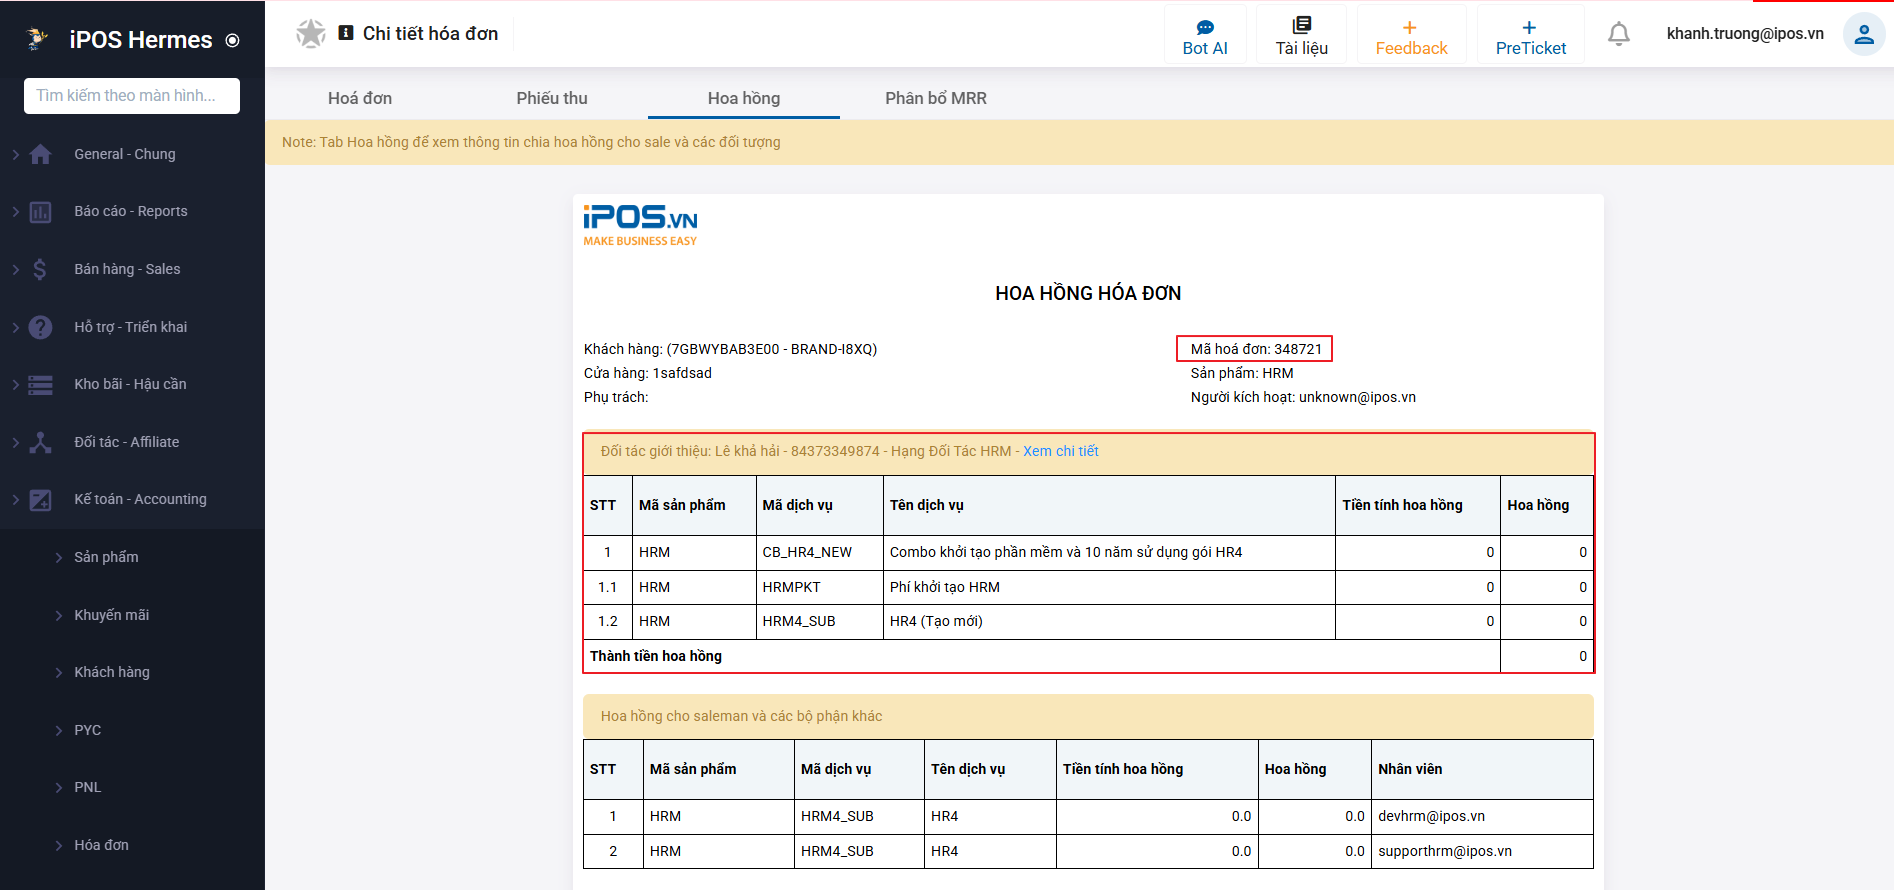1894x890 pixels.
Task: Switch to the Phiếu thu tab
Action: point(552,98)
